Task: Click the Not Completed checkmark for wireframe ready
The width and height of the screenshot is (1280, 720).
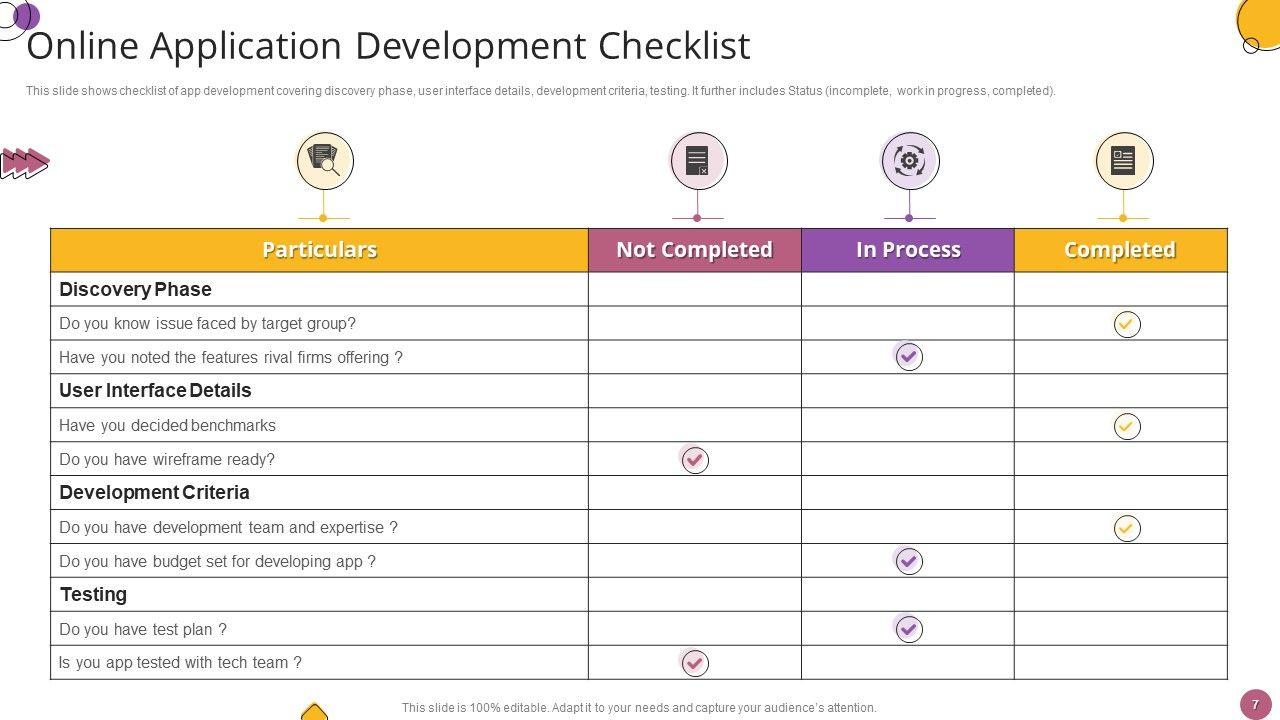Action: (x=695, y=460)
